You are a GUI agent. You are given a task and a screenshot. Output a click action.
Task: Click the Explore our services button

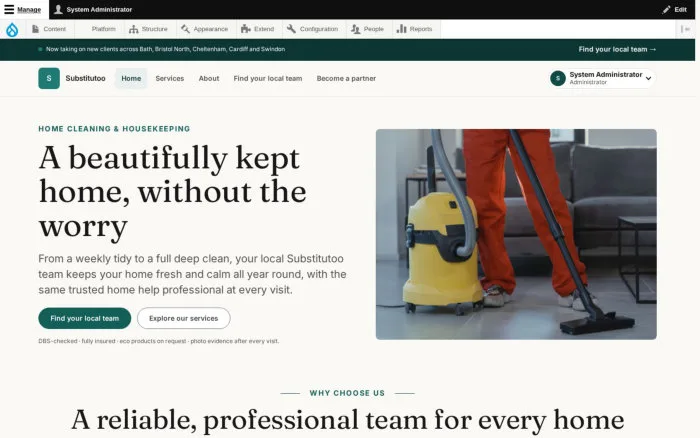coord(183,318)
